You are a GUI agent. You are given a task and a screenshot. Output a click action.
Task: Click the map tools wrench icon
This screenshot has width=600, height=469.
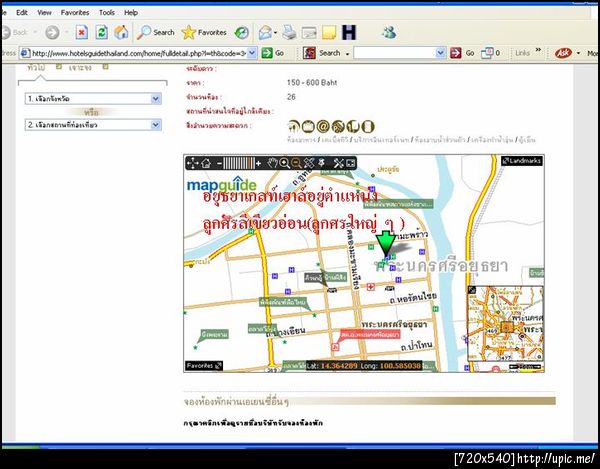tap(339, 163)
